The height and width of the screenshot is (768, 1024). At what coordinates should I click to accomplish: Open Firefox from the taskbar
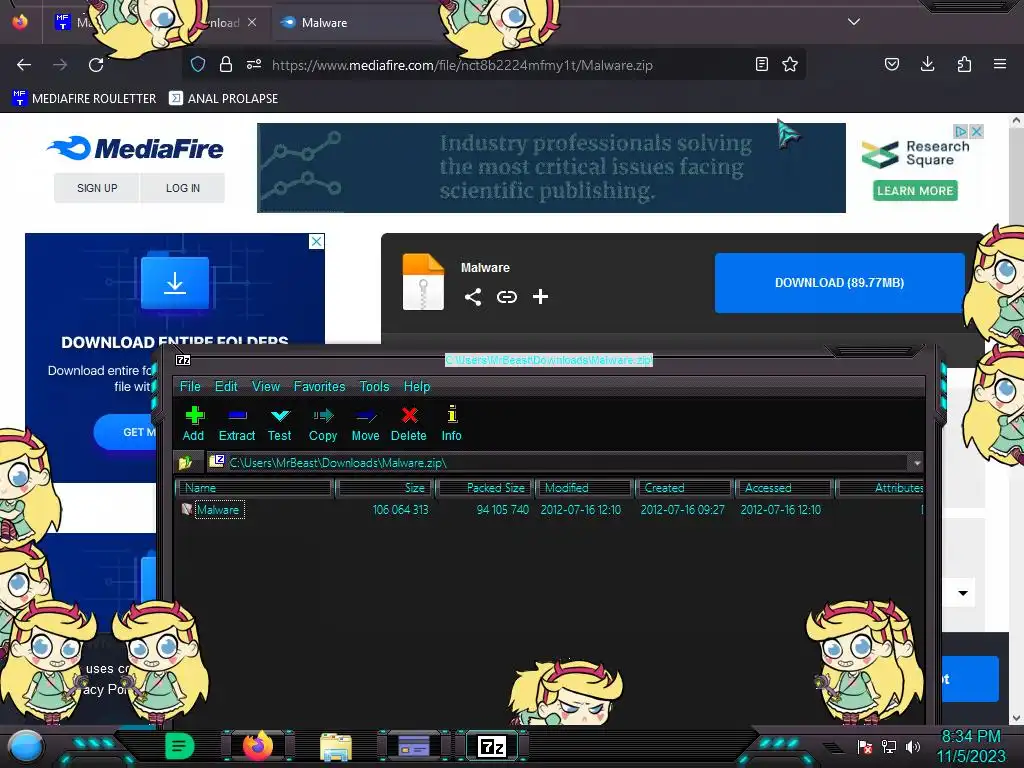tap(258, 746)
